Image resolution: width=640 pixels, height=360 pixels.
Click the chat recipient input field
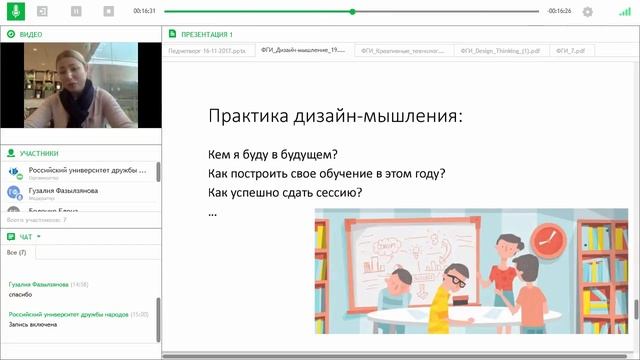pyautogui.click(x=98, y=253)
